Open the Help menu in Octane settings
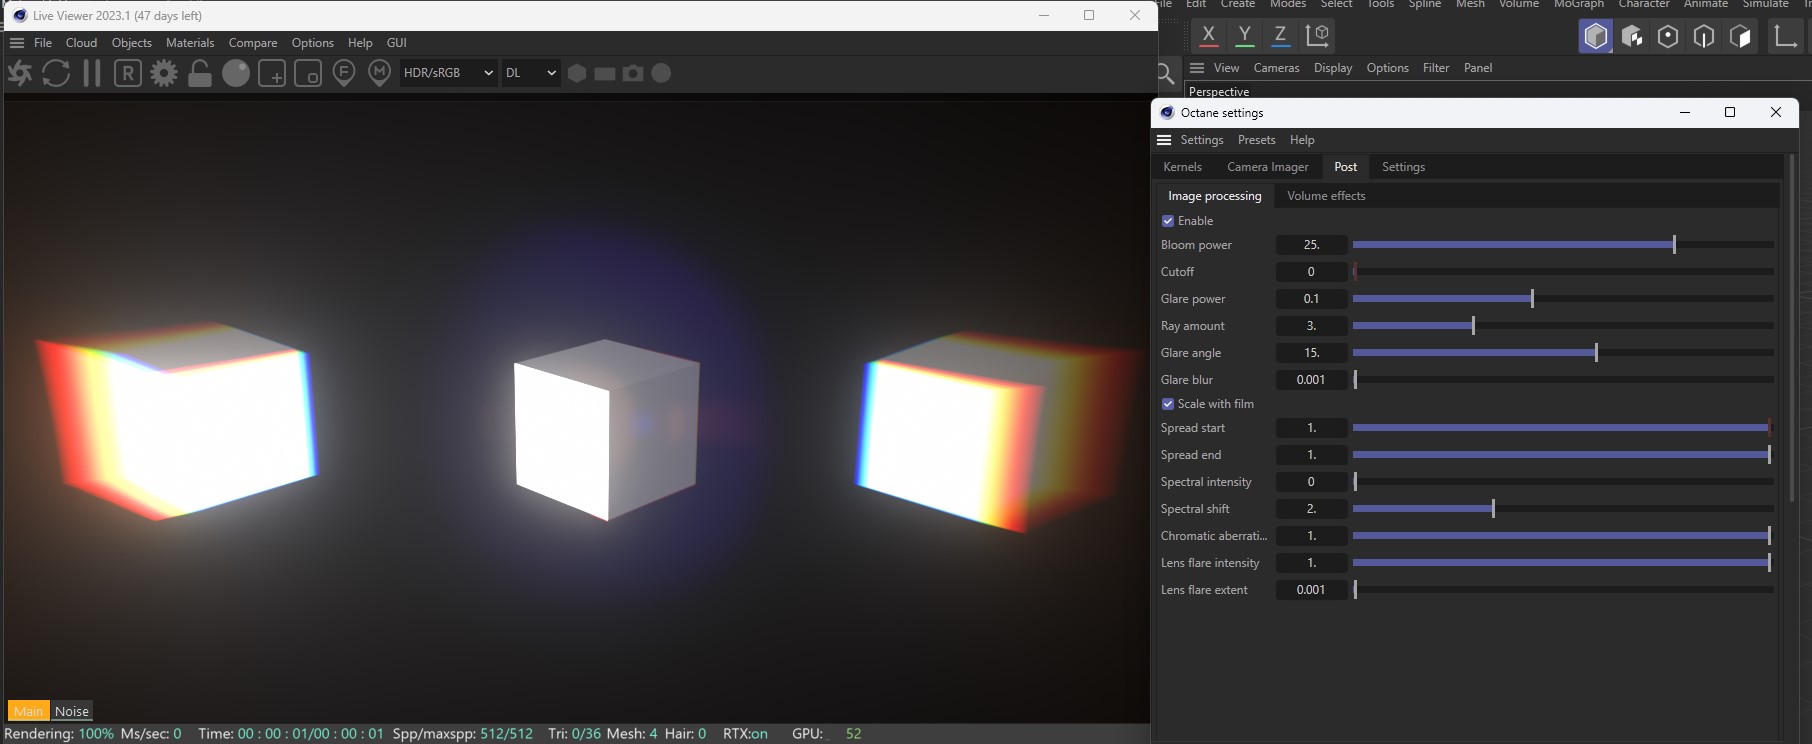 1302,140
